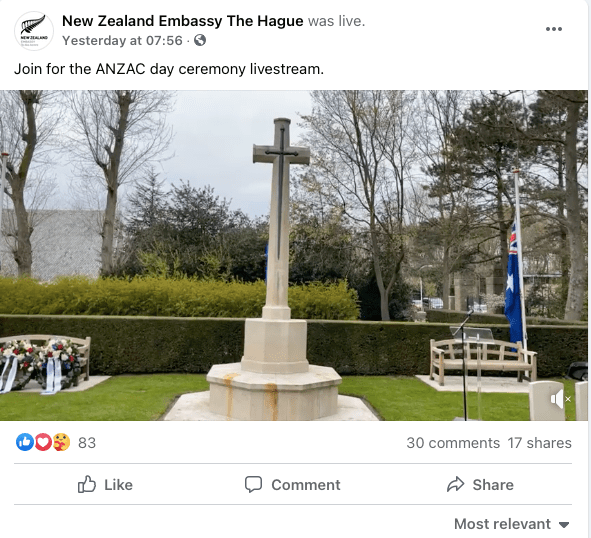The image size is (591, 538).
Task: Unmute the video with speaker icon
Action: (x=560, y=399)
